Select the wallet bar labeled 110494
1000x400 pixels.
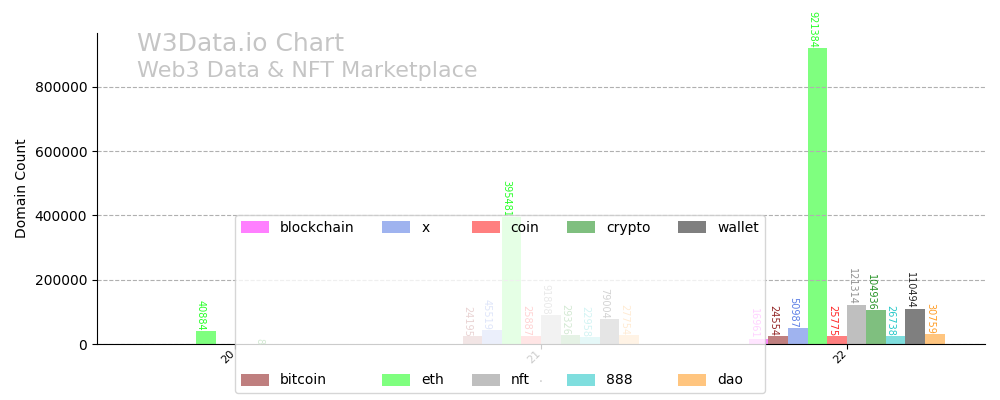[x=915, y=327]
